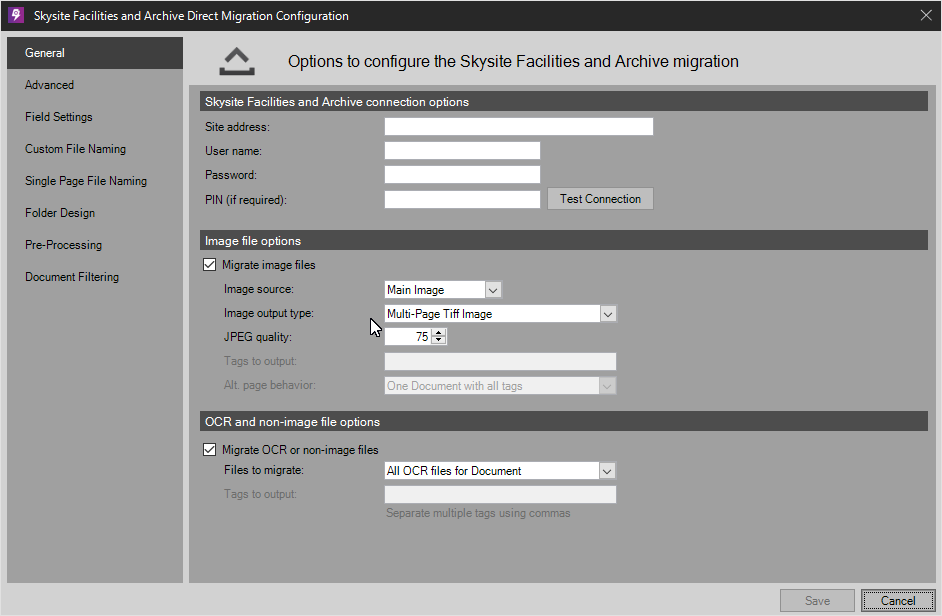Select the Folder Design page
942x616 pixels.
tap(95, 213)
